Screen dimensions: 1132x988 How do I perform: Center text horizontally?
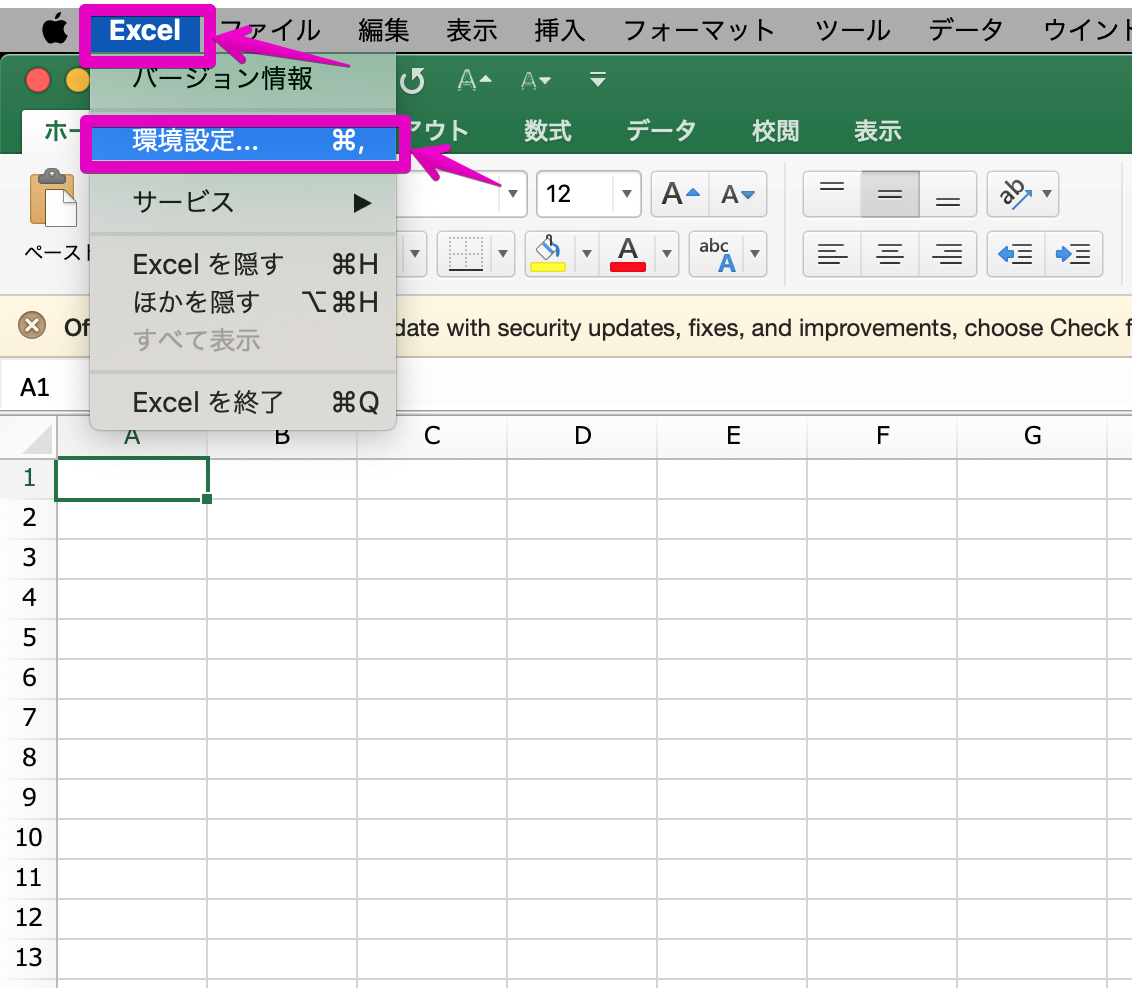point(889,253)
